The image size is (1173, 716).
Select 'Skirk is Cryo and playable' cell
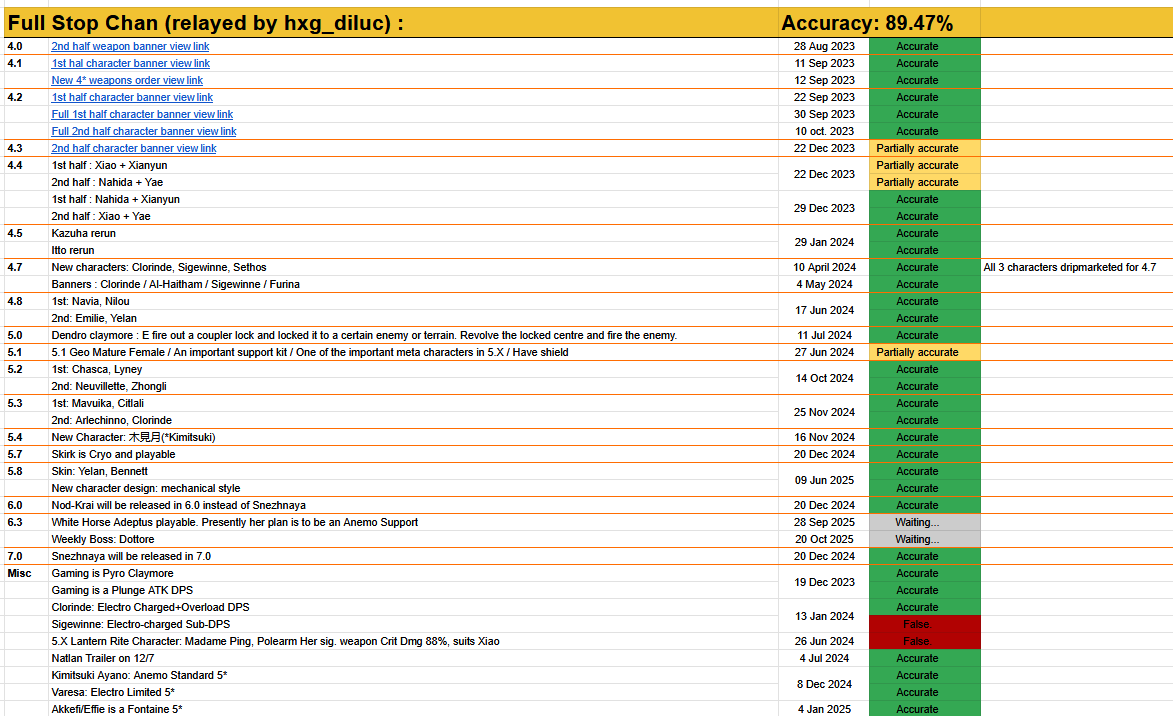tap(413, 455)
